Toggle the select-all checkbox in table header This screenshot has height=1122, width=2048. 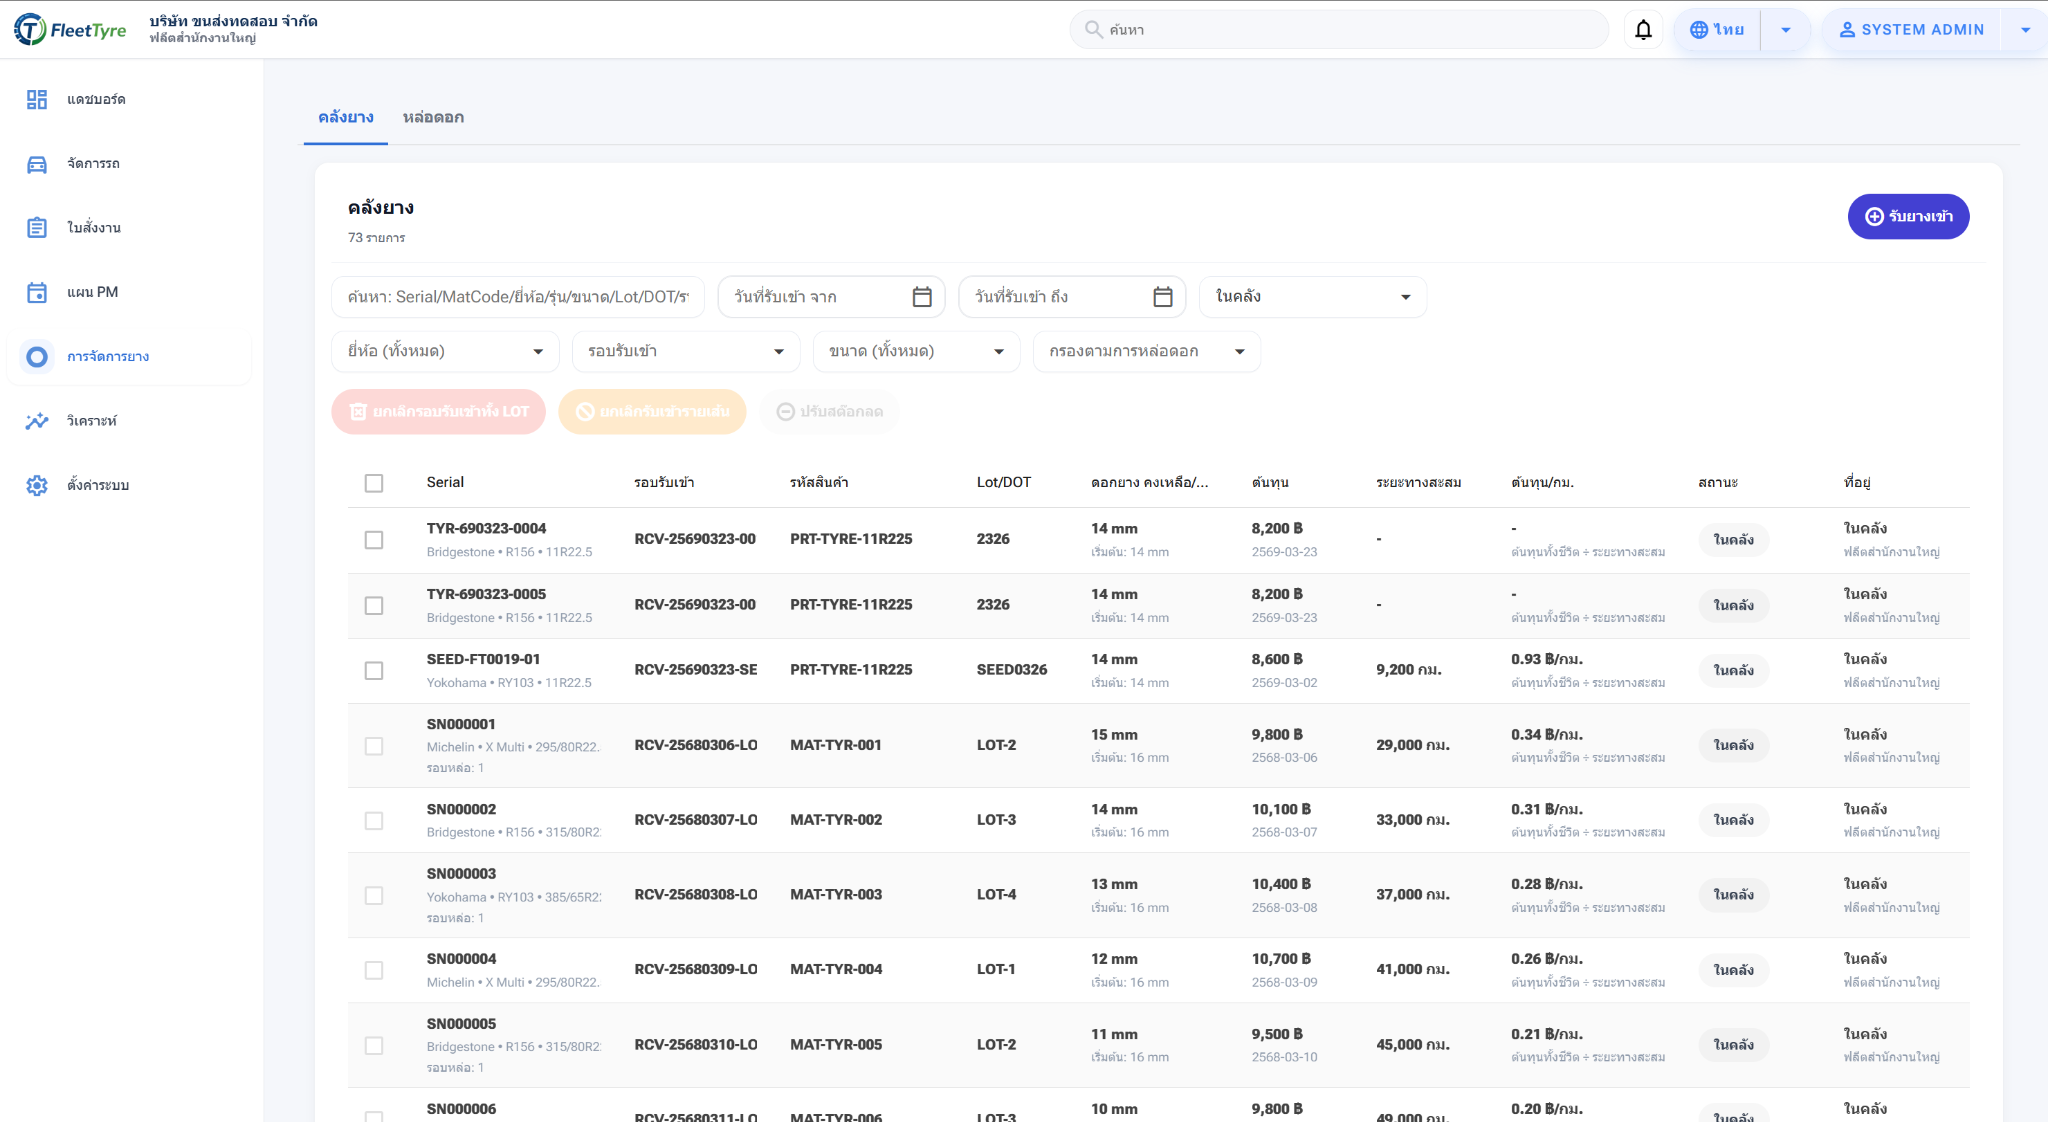point(374,483)
